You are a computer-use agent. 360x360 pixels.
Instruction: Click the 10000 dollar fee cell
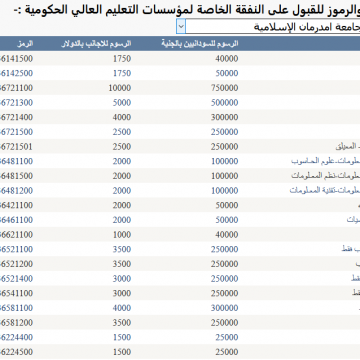coord(120,88)
